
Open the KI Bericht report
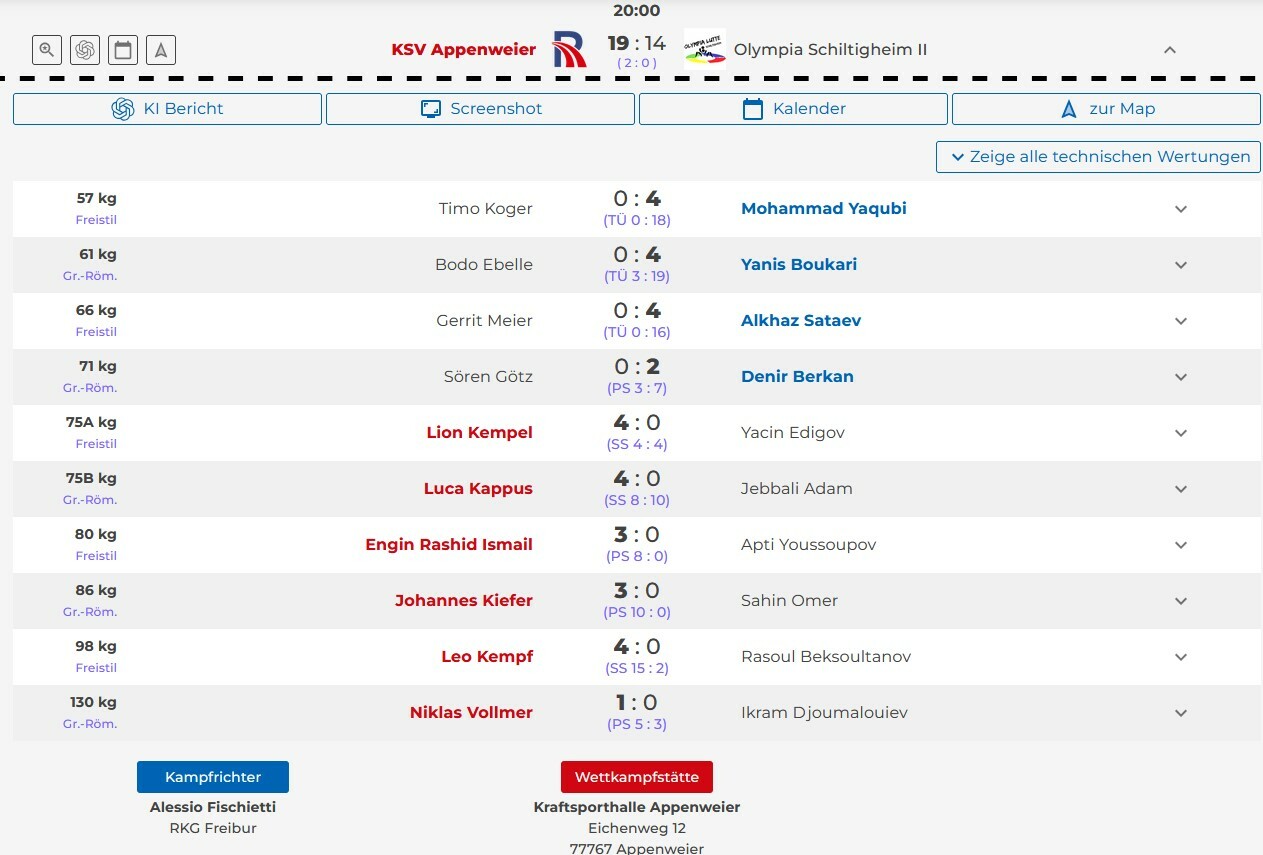point(167,109)
